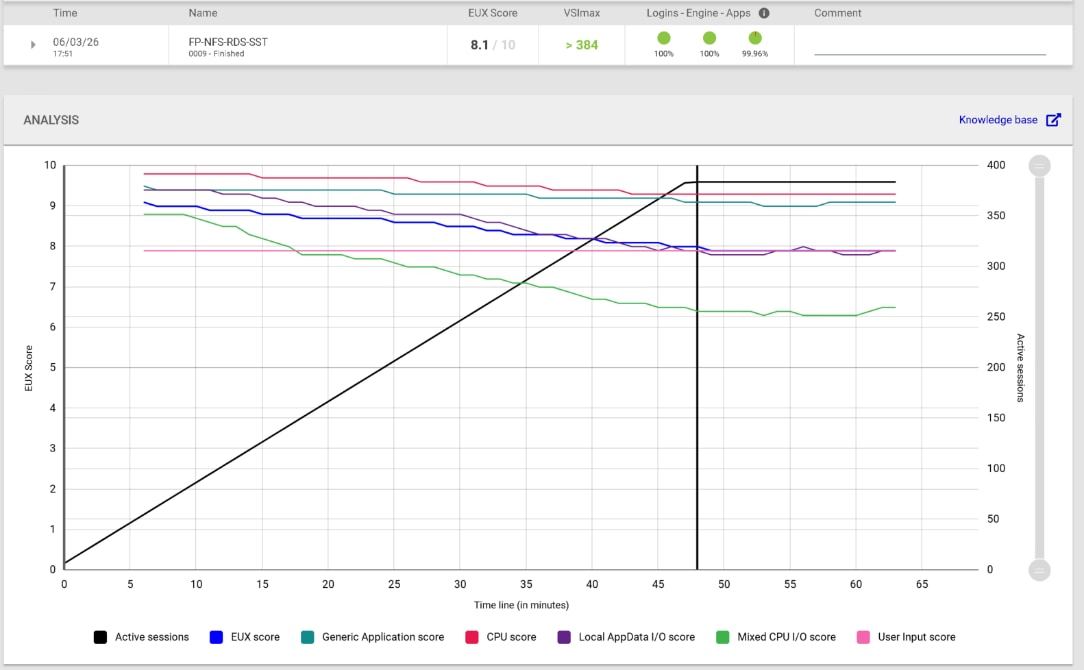This screenshot has width=1084, height=670.
Task: Click the test name FP-NFS-RDS-SST
Action: pyautogui.click(x=227, y=41)
